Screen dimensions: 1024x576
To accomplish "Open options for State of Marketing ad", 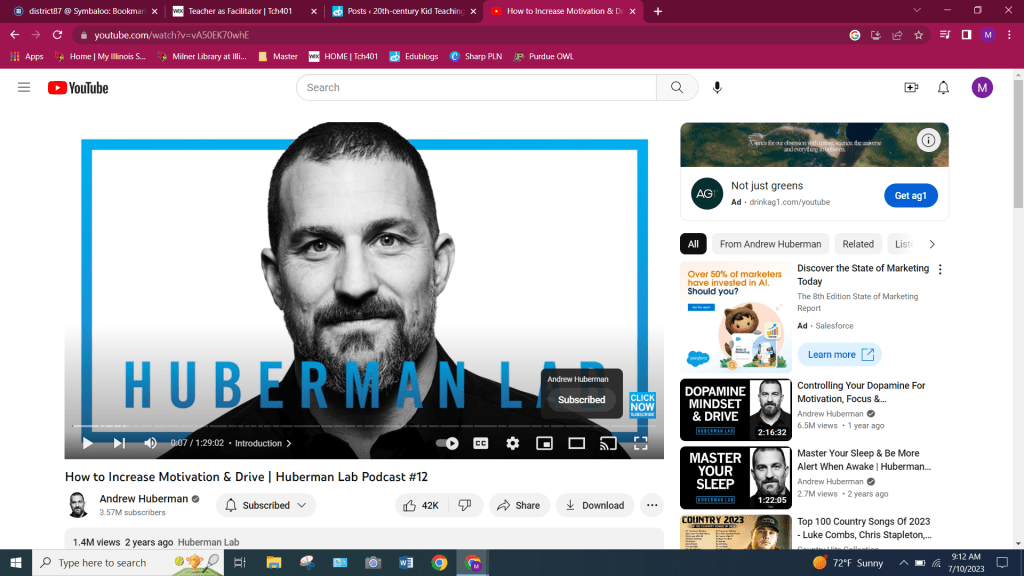I will pyautogui.click(x=940, y=270).
